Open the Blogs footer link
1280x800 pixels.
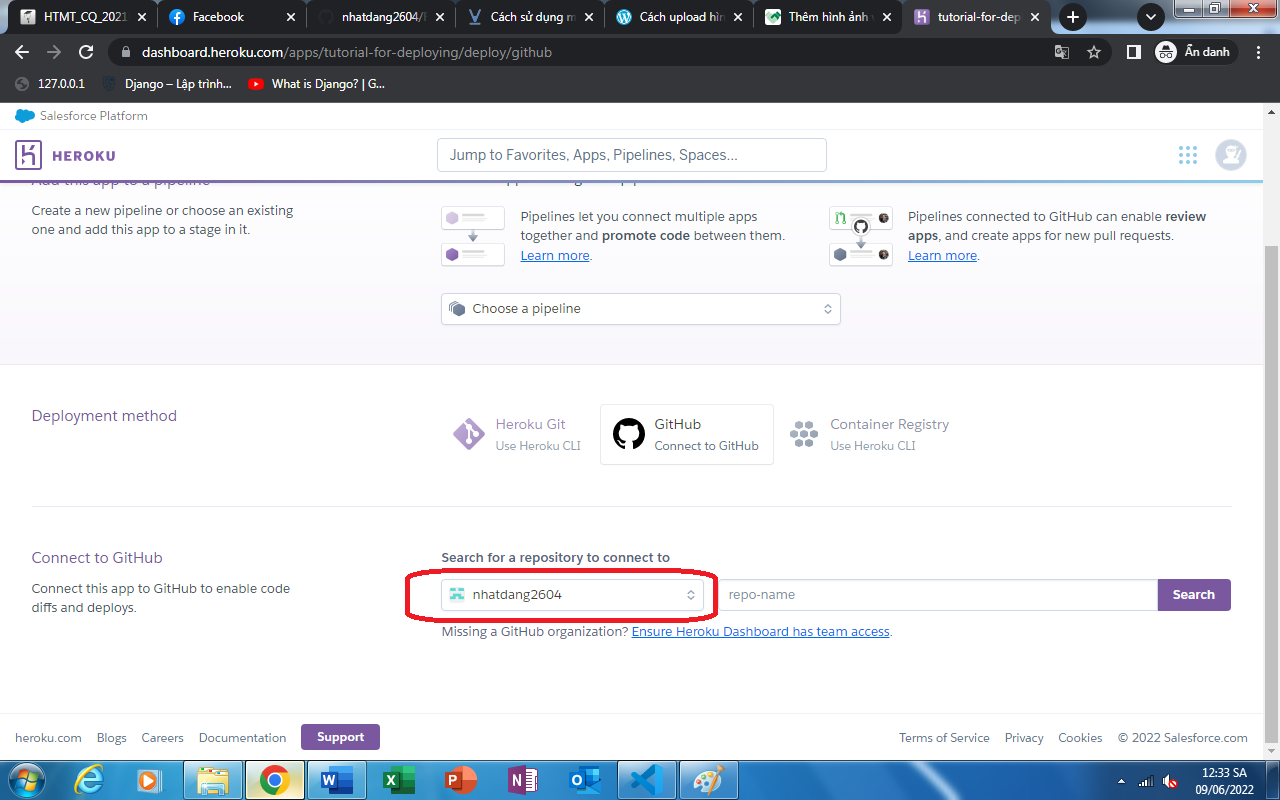point(112,738)
